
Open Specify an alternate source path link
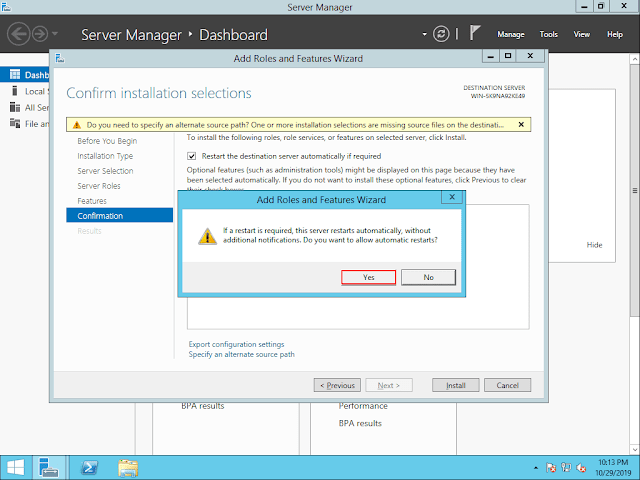click(x=241, y=354)
